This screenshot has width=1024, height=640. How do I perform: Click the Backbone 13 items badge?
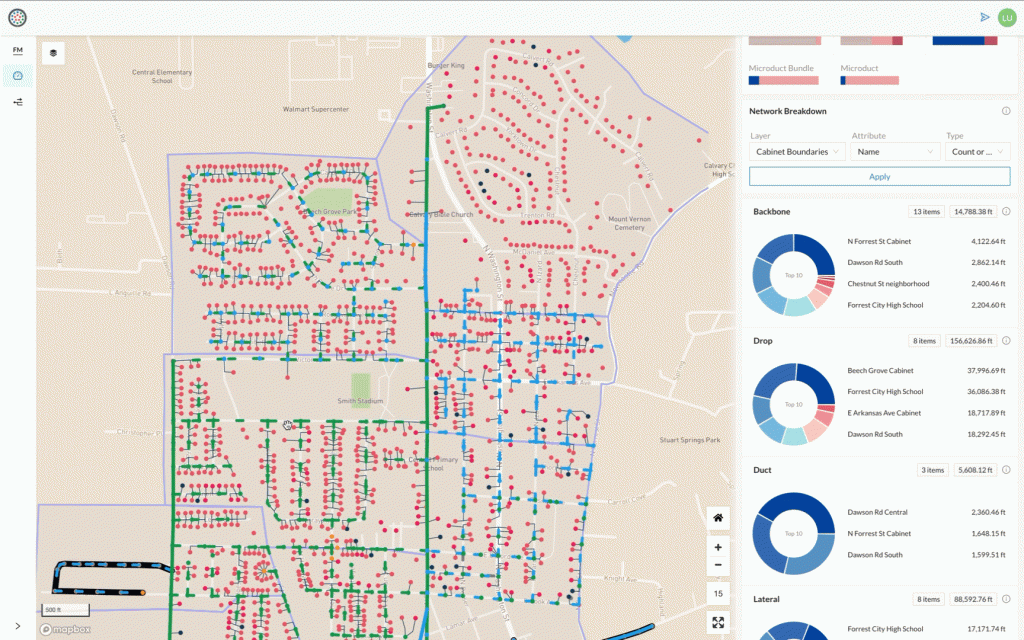click(x=926, y=212)
